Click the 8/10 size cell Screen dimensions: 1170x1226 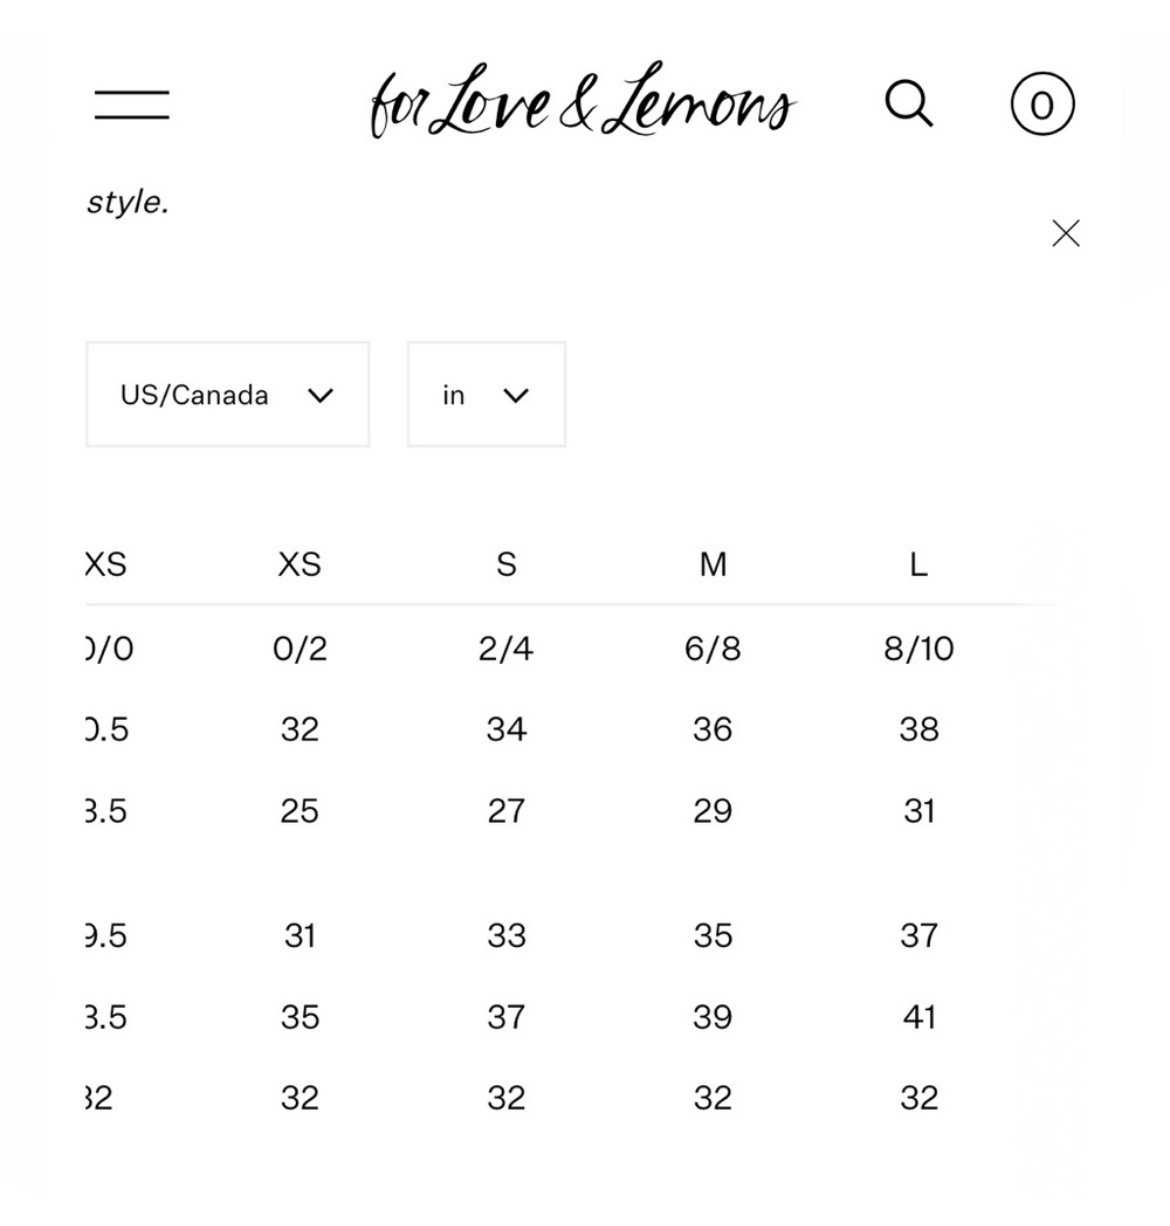(919, 649)
